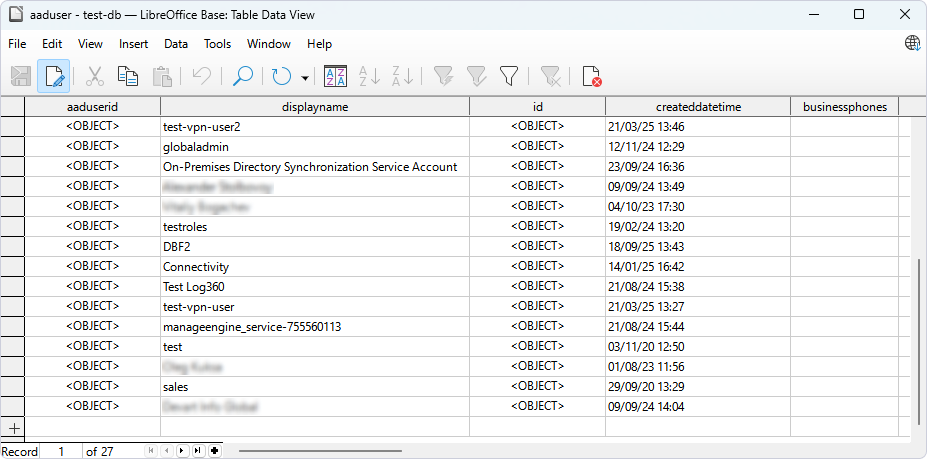The height and width of the screenshot is (459, 927).
Task: Open the View menu
Action: [90, 44]
